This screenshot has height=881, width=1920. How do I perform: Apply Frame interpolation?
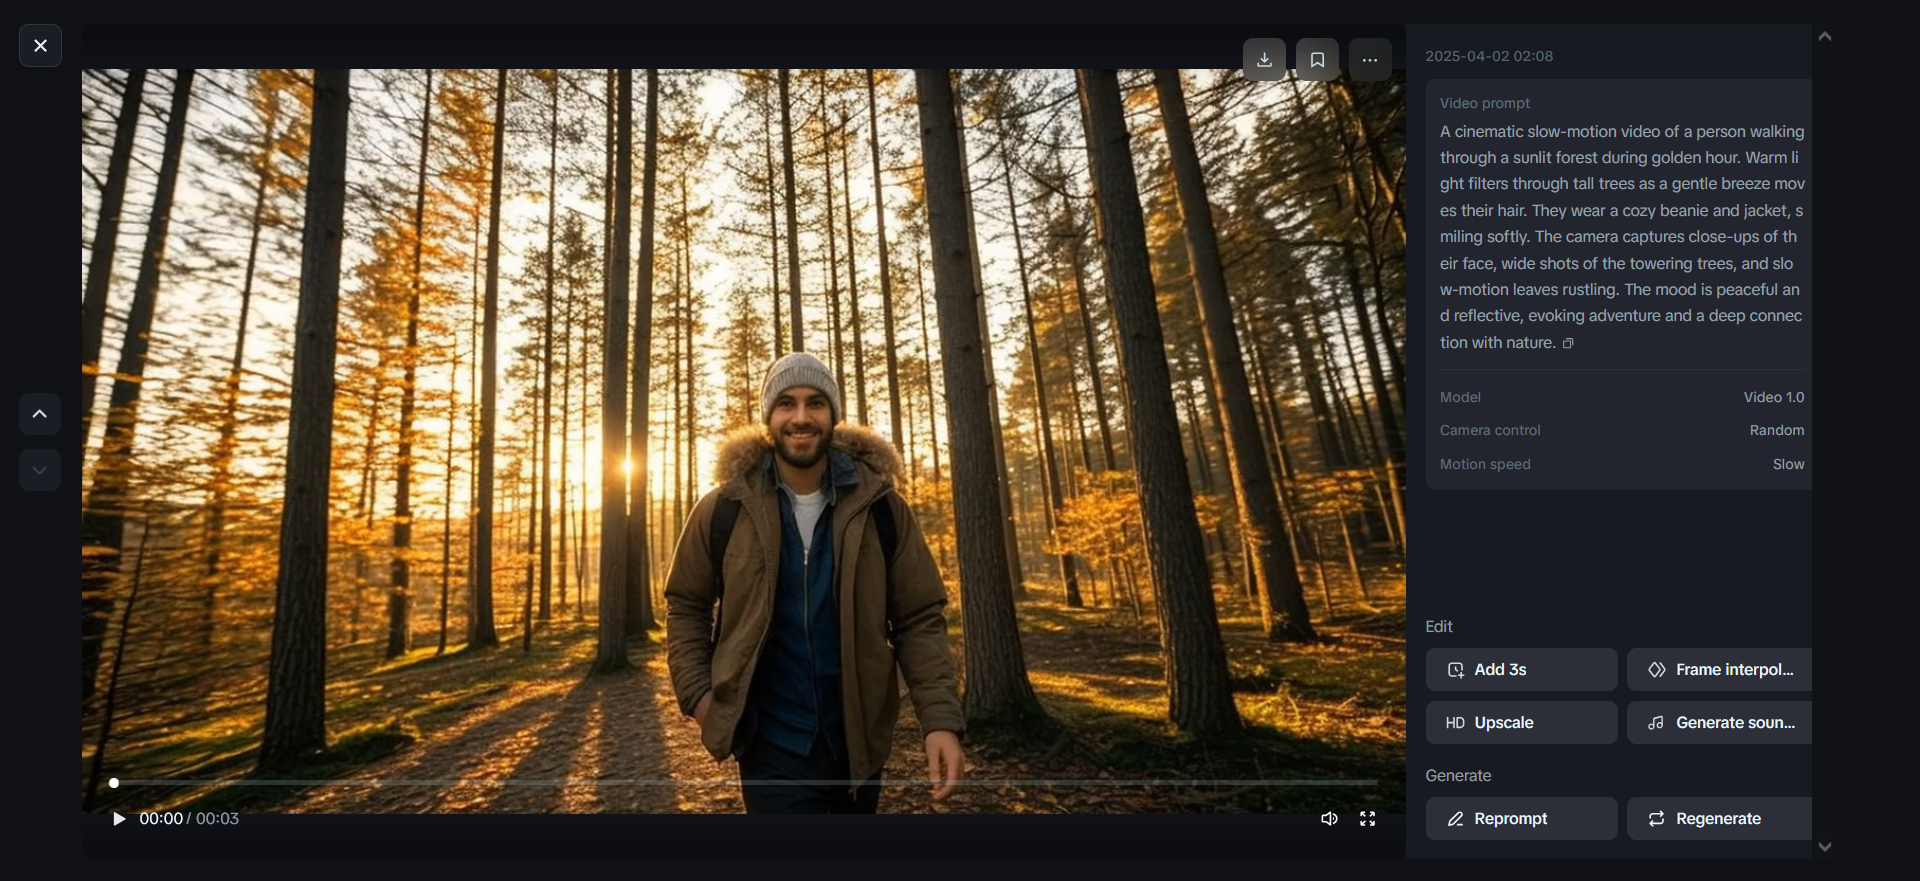(x=1719, y=670)
